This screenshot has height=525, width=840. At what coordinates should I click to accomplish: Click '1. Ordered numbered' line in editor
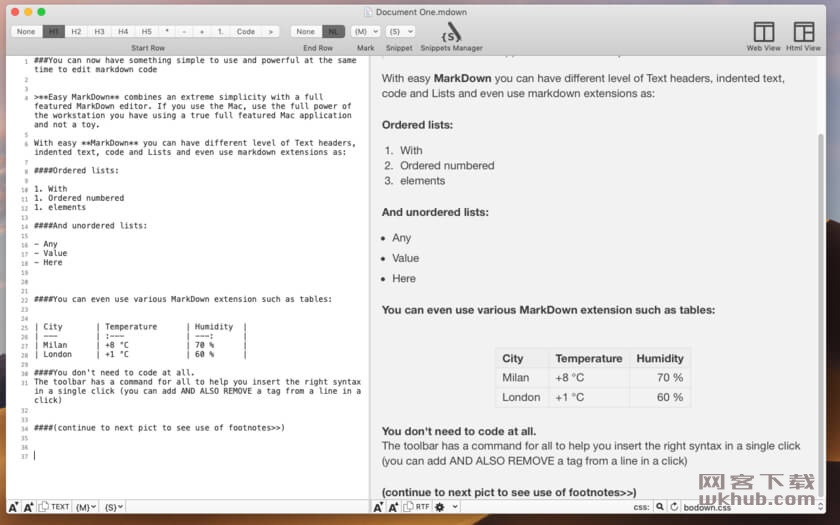(79, 198)
